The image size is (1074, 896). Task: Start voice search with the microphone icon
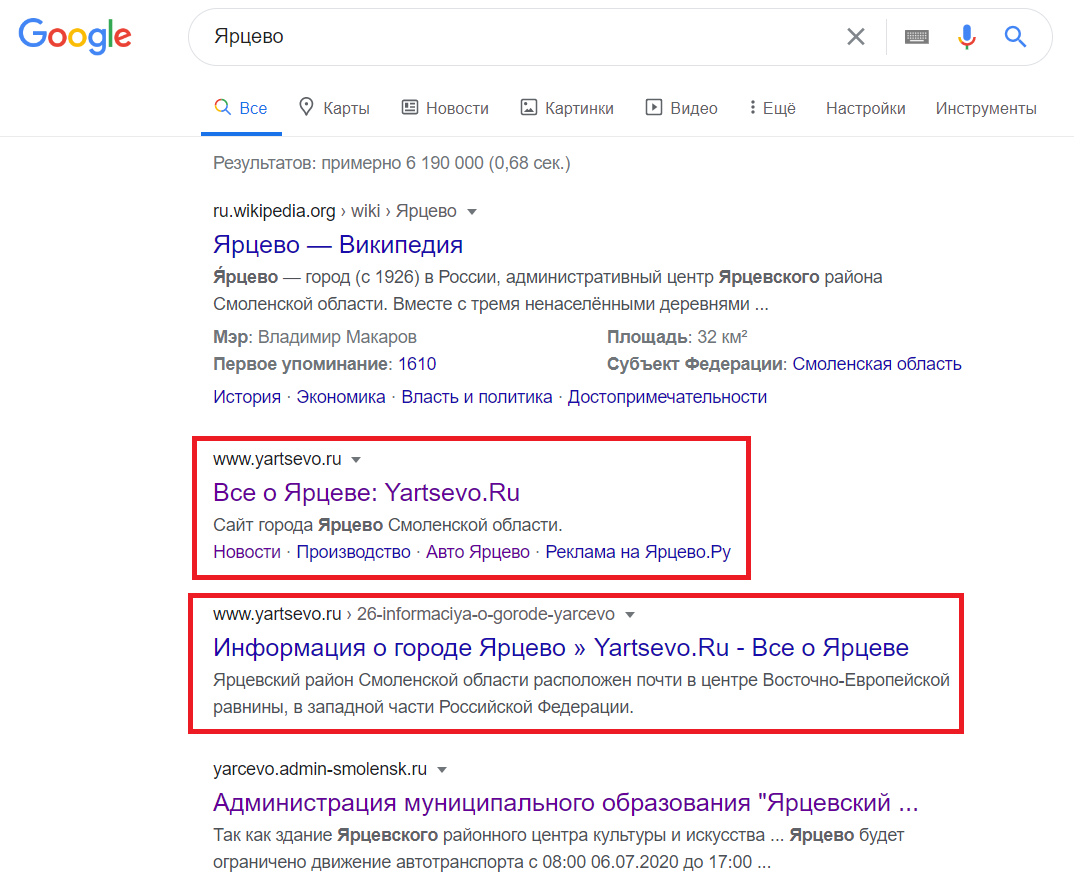[x=966, y=36]
